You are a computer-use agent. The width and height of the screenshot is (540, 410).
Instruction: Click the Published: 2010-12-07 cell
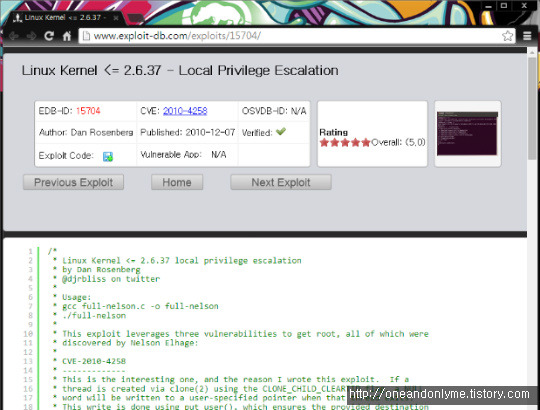point(187,133)
